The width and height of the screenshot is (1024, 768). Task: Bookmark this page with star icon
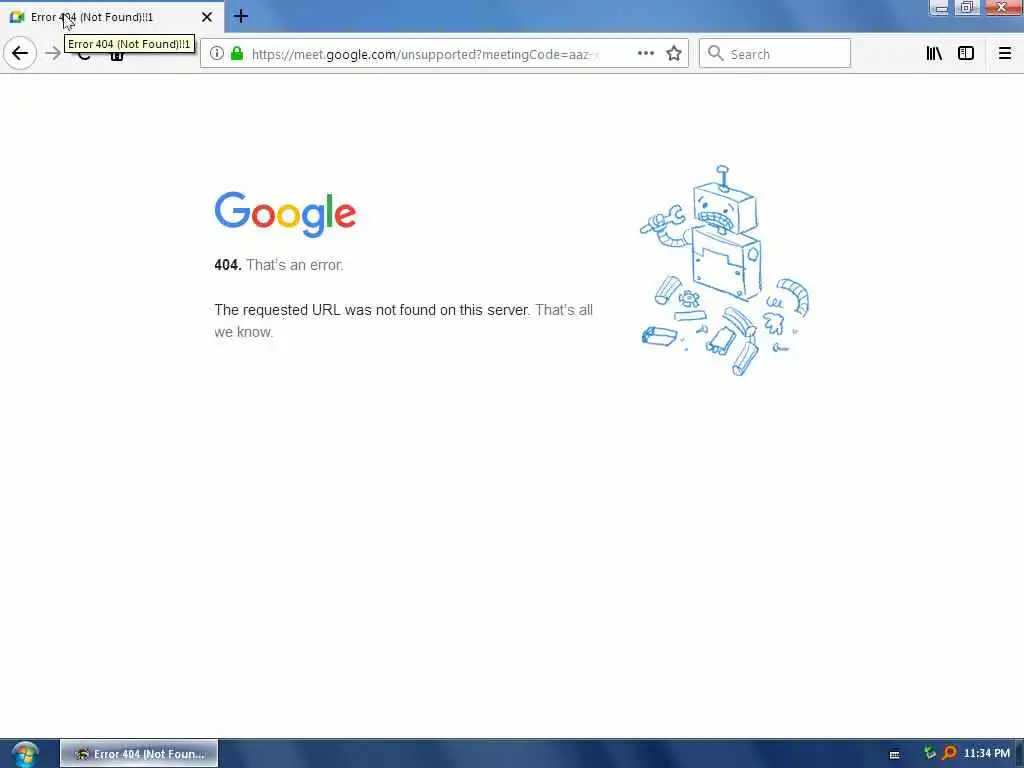(x=674, y=54)
